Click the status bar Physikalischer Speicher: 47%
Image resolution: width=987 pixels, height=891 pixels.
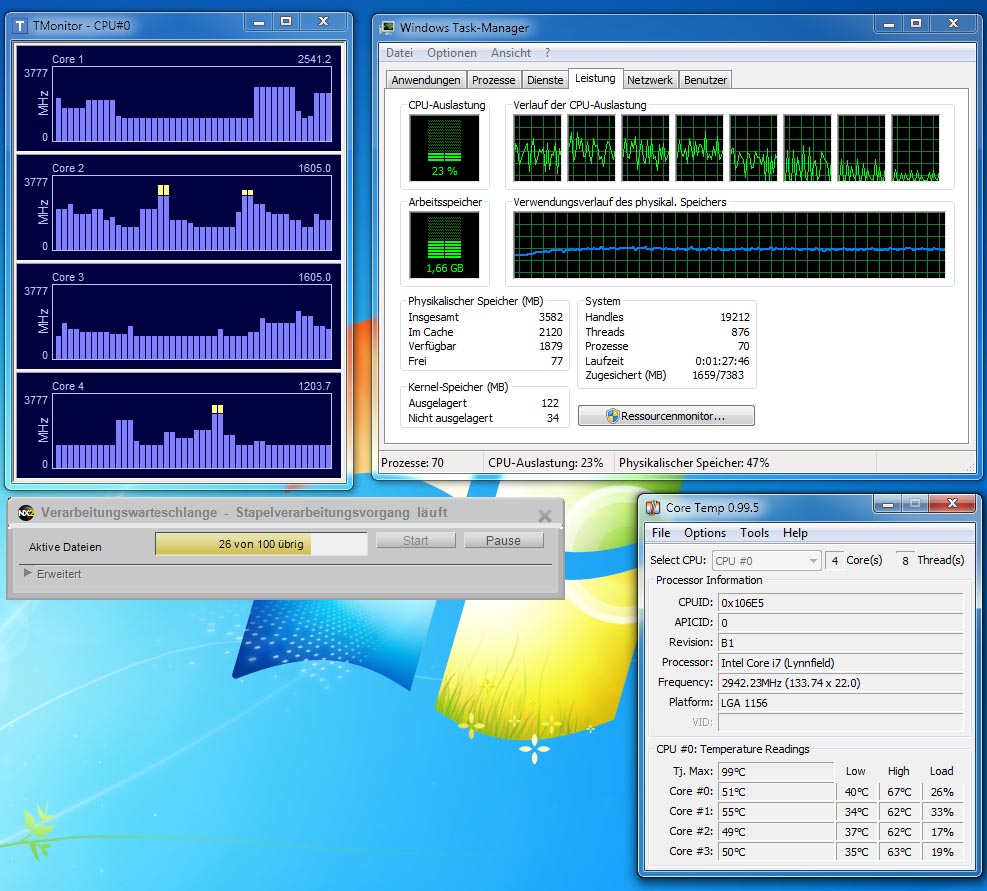(694, 463)
